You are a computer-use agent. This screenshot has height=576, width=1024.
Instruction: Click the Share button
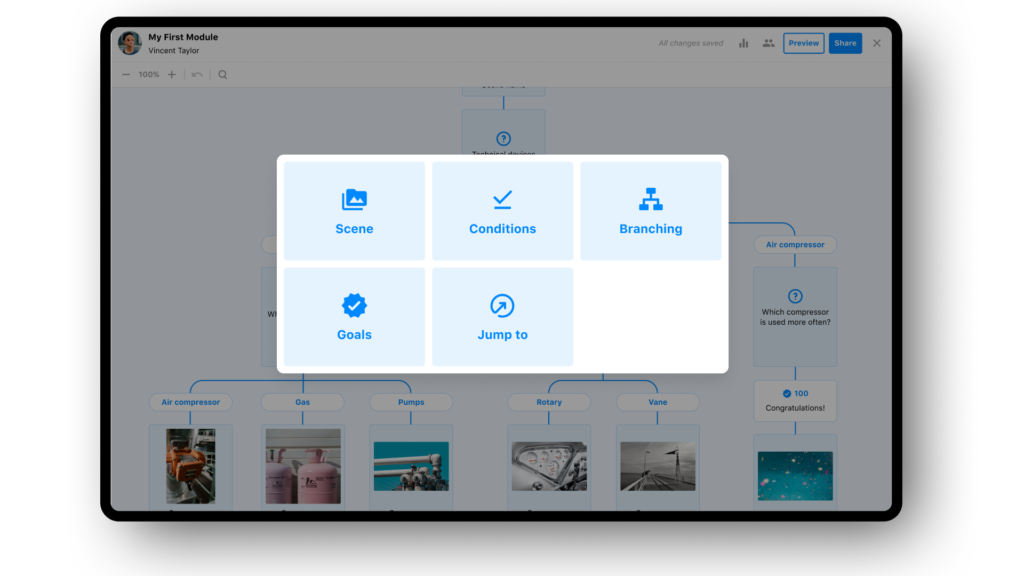pos(845,43)
